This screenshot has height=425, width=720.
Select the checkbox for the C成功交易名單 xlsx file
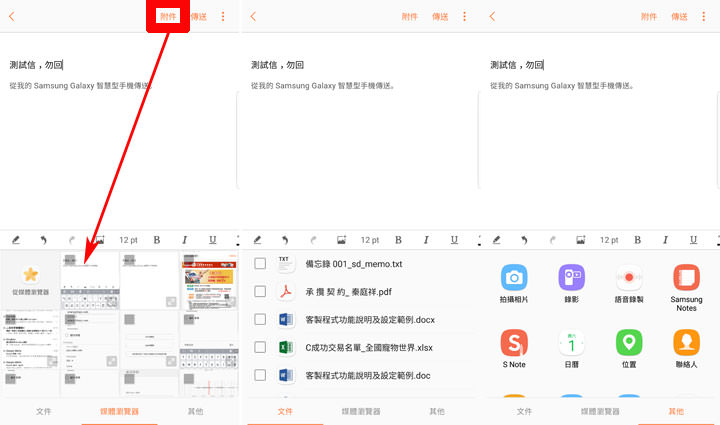tap(260, 347)
